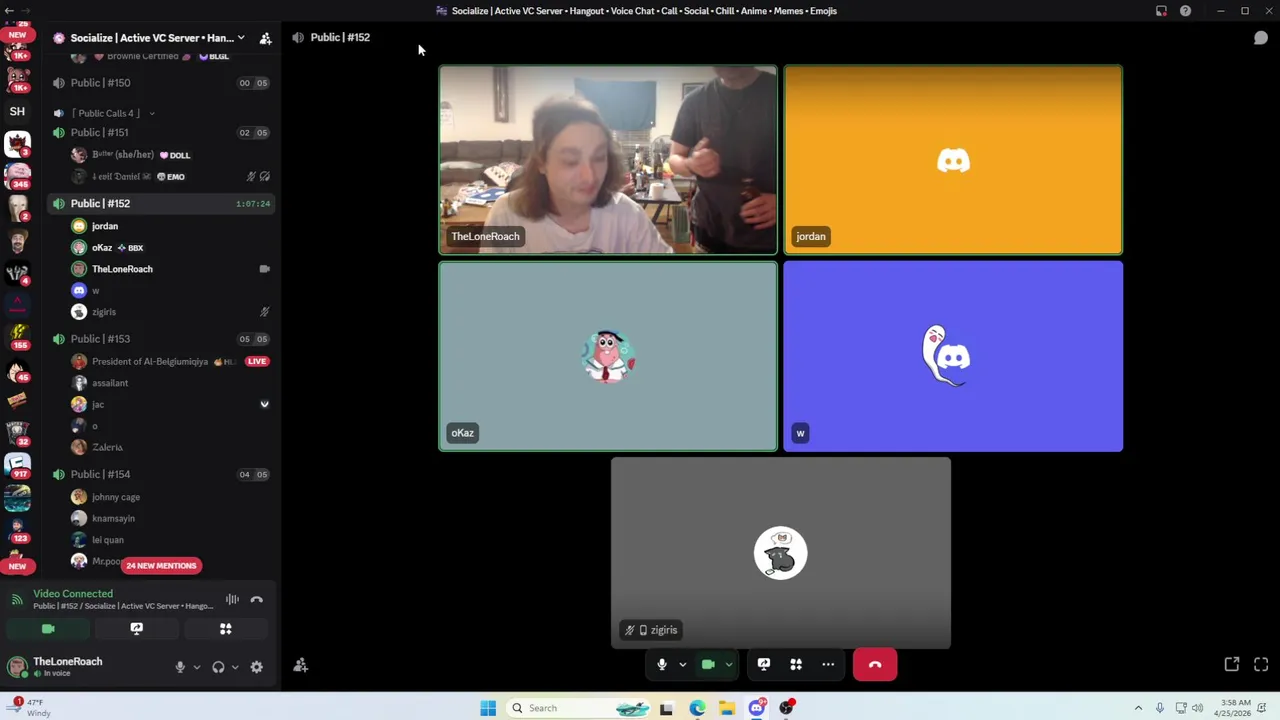Toggle camera button in left voice panel
The height and width of the screenshot is (720, 1280).
pyautogui.click(x=48, y=629)
